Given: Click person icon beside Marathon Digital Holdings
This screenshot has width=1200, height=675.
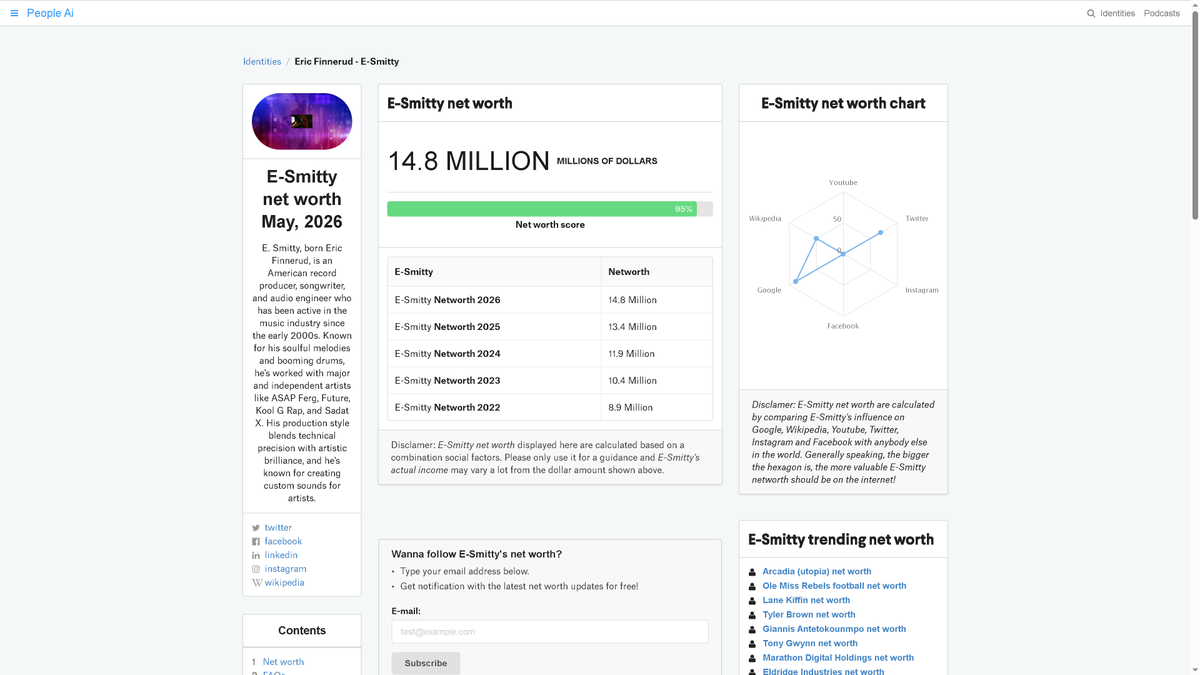Looking at the screenshot, I should [x=753, y=658].
